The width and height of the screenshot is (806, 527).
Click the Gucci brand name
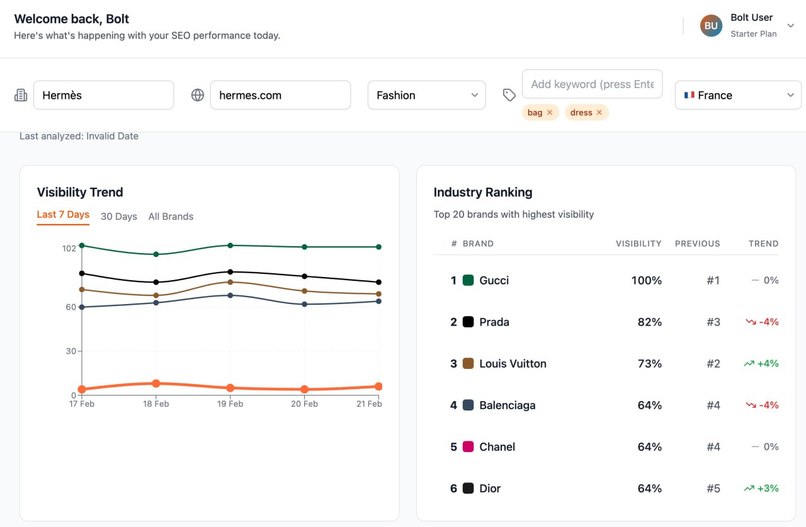tap(494, 280)
